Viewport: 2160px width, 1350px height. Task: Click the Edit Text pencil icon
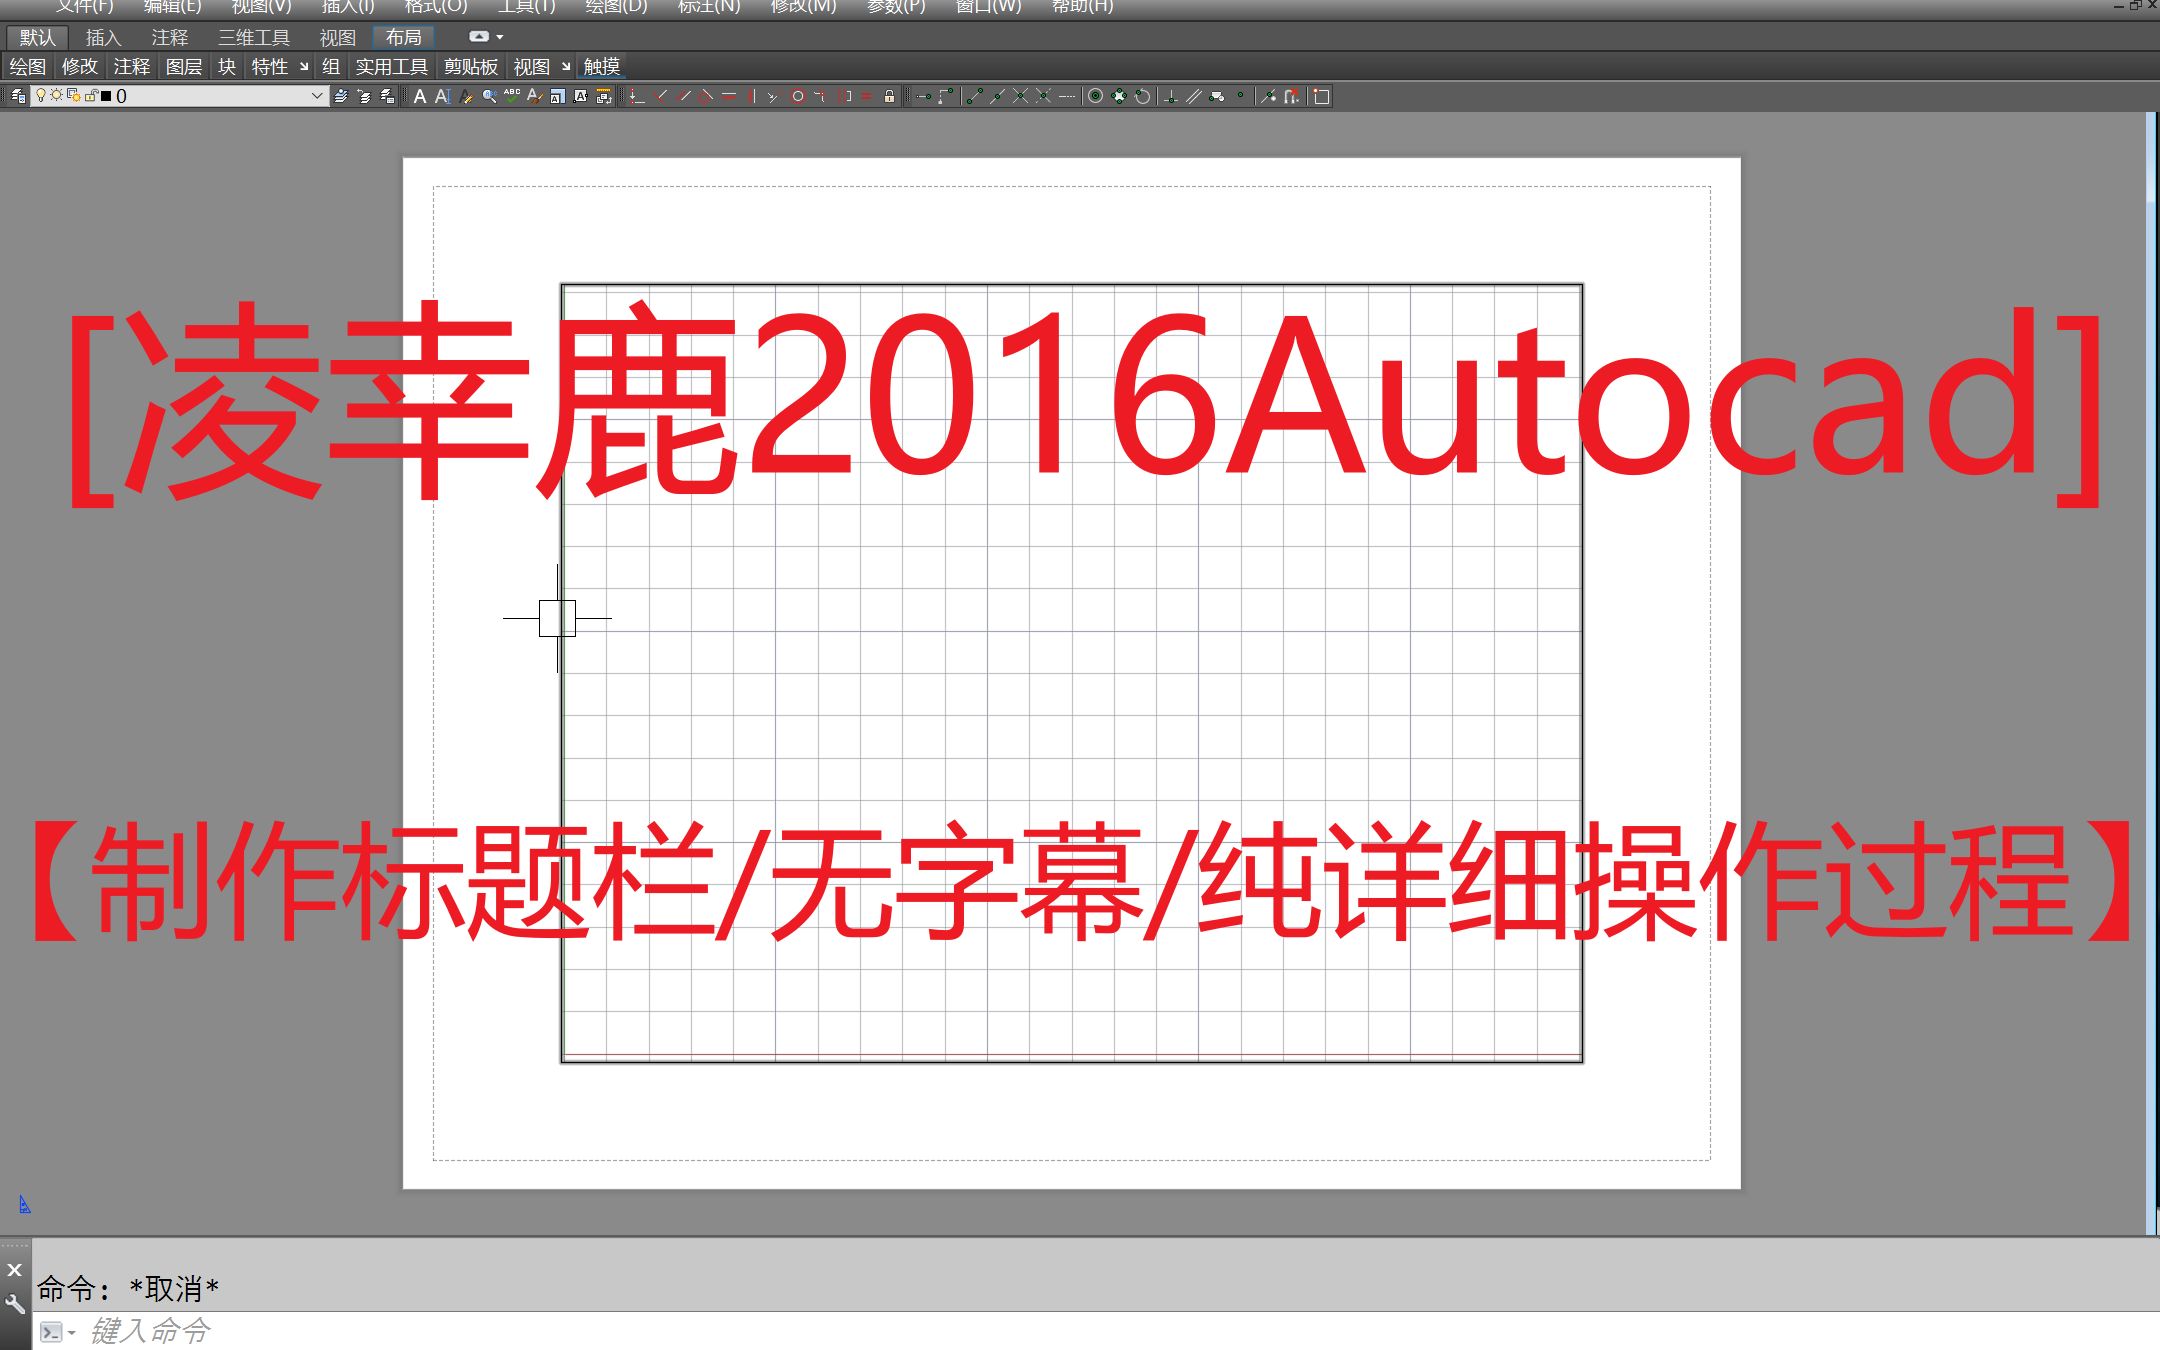[467, 96]
